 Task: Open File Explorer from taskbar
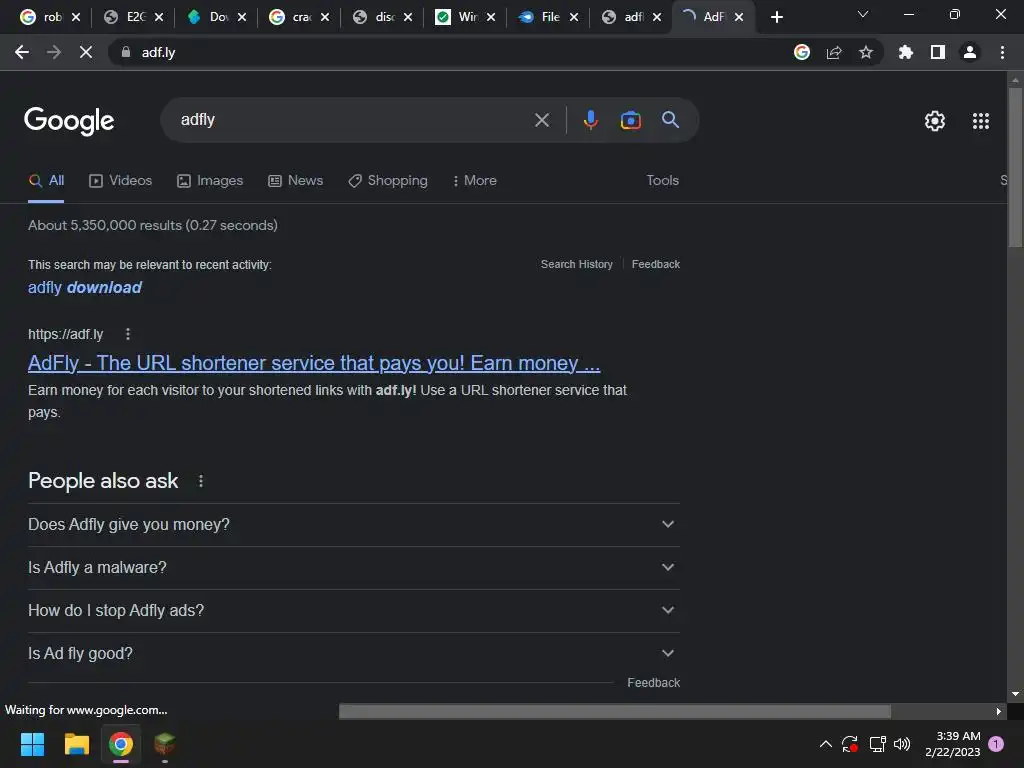tap(76, 744)
